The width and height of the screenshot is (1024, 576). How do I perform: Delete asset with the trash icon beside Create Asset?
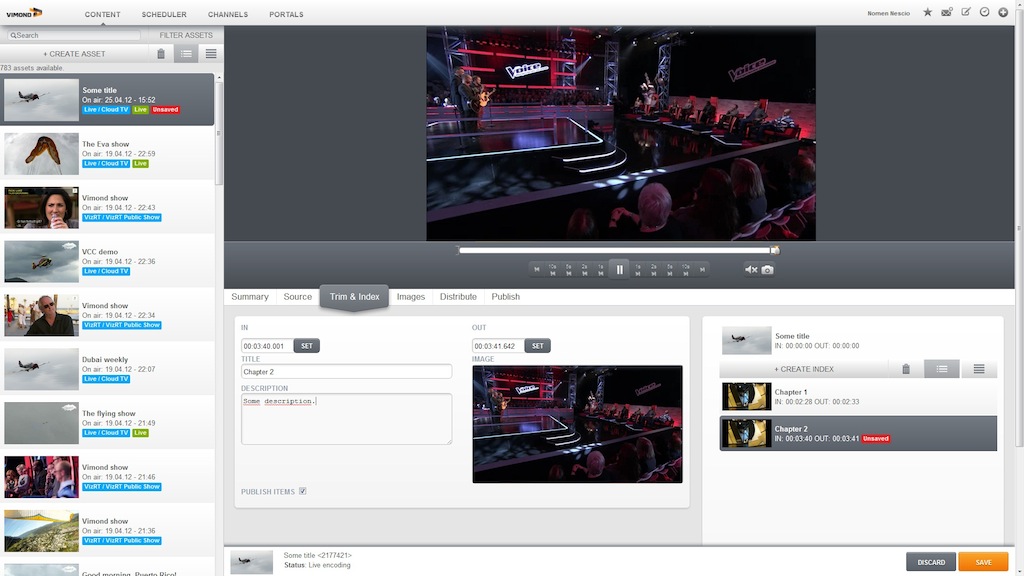(x=161, y=54)
